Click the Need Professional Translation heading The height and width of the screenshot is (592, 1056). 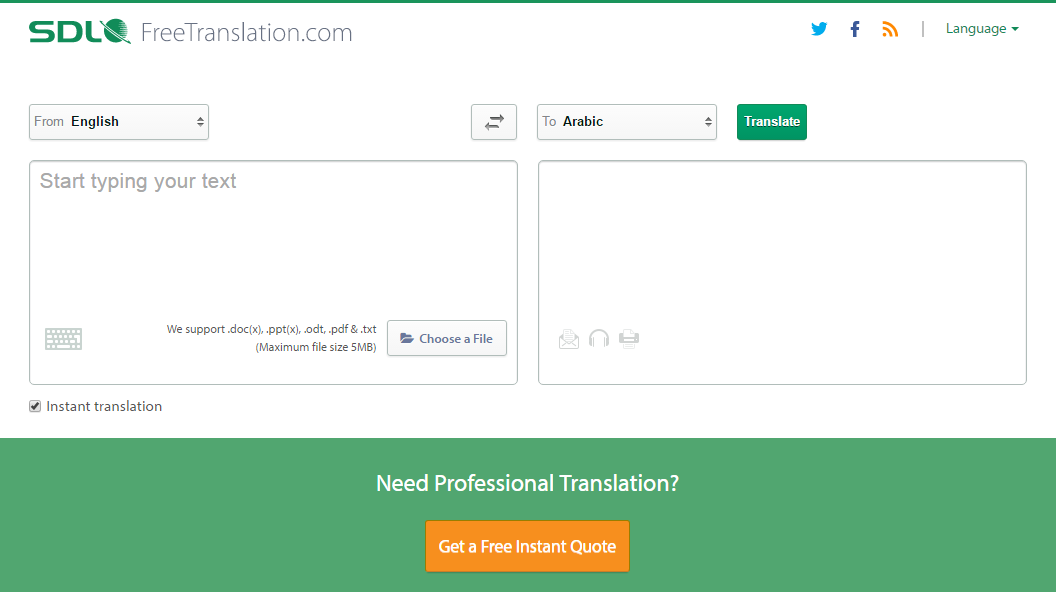pyautogui.click(x=527, y=483)
